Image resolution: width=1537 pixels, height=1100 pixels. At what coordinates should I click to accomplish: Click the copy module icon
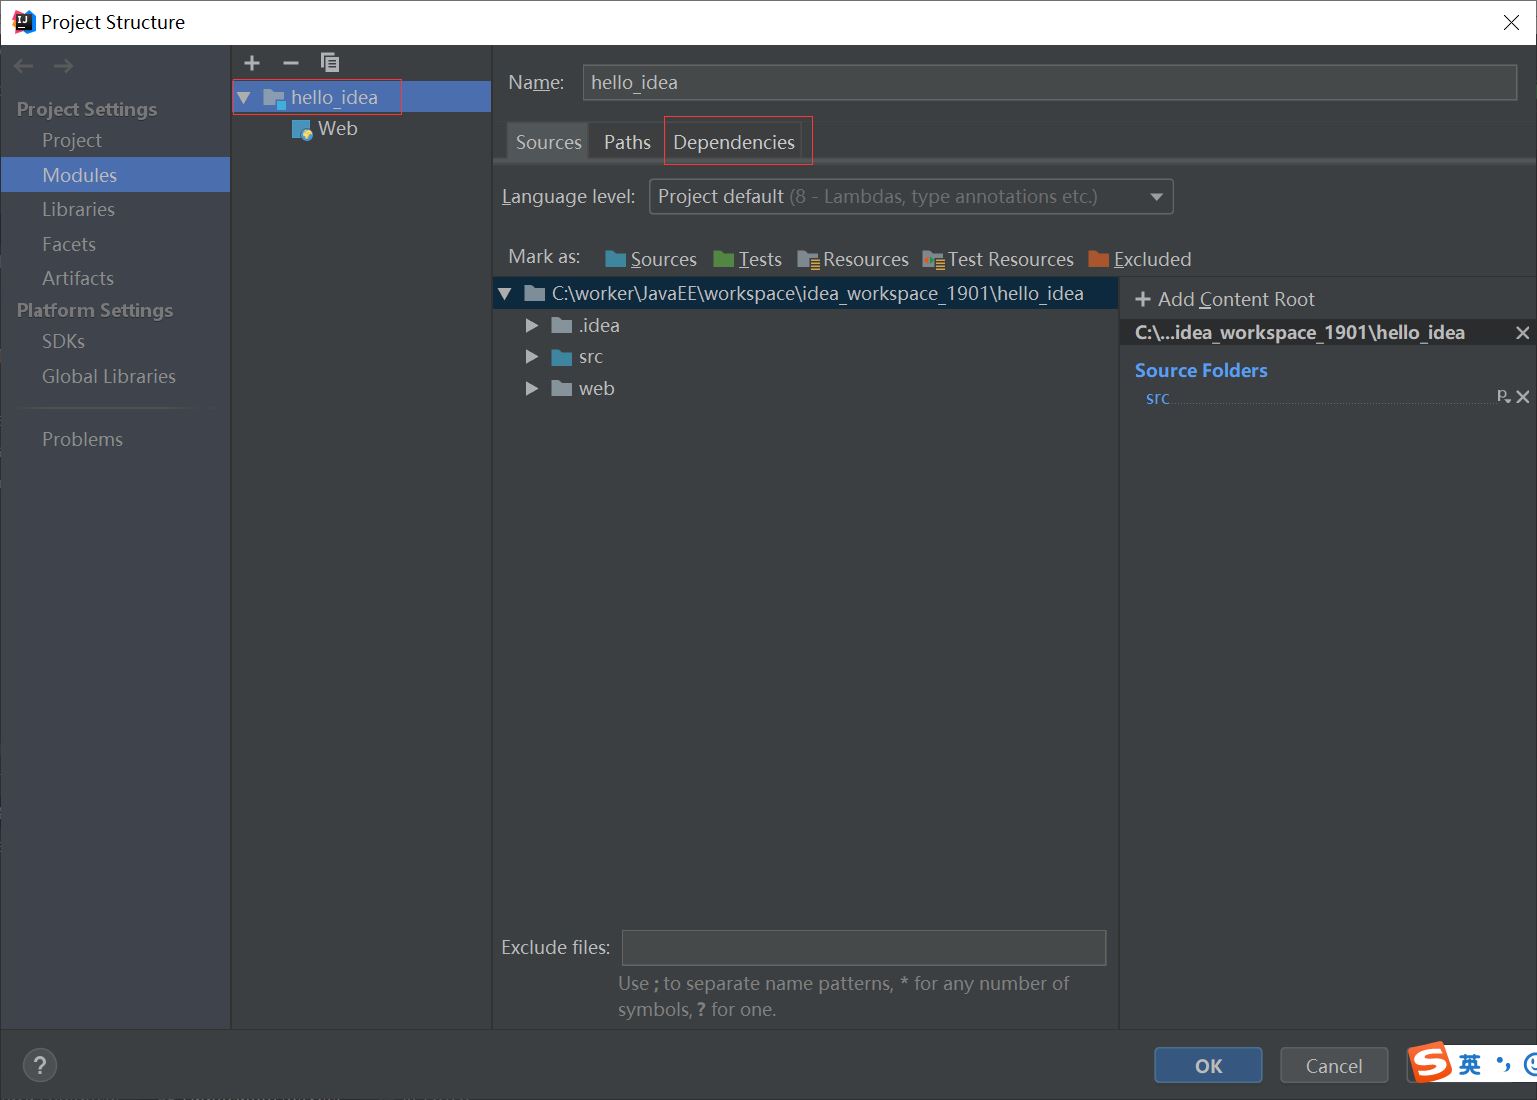click(x=329, y=63)
